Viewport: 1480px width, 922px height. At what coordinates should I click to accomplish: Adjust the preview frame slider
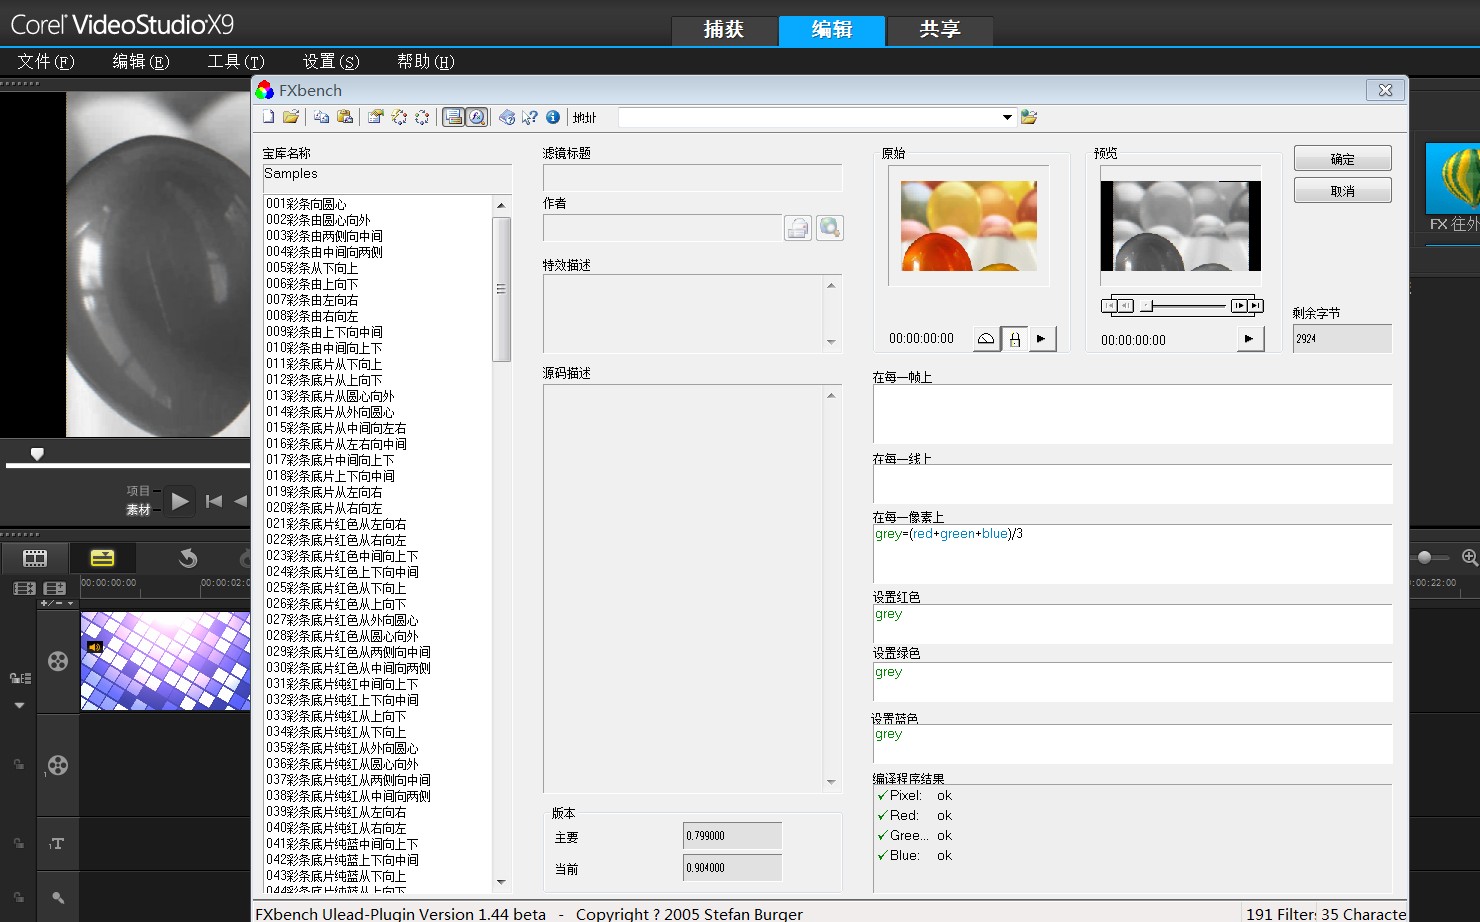1147,306
